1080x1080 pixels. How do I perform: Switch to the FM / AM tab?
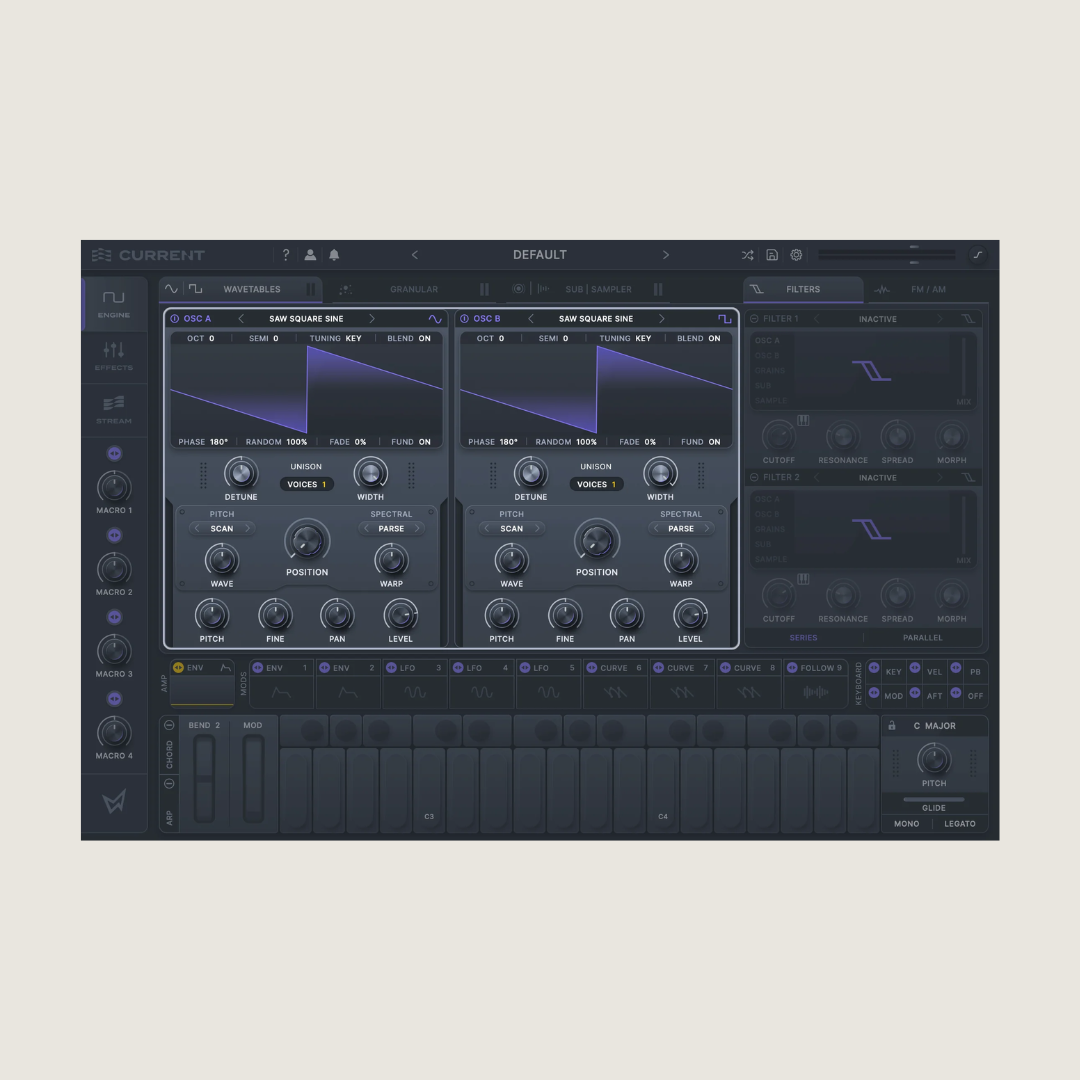(x=928, y=289)
